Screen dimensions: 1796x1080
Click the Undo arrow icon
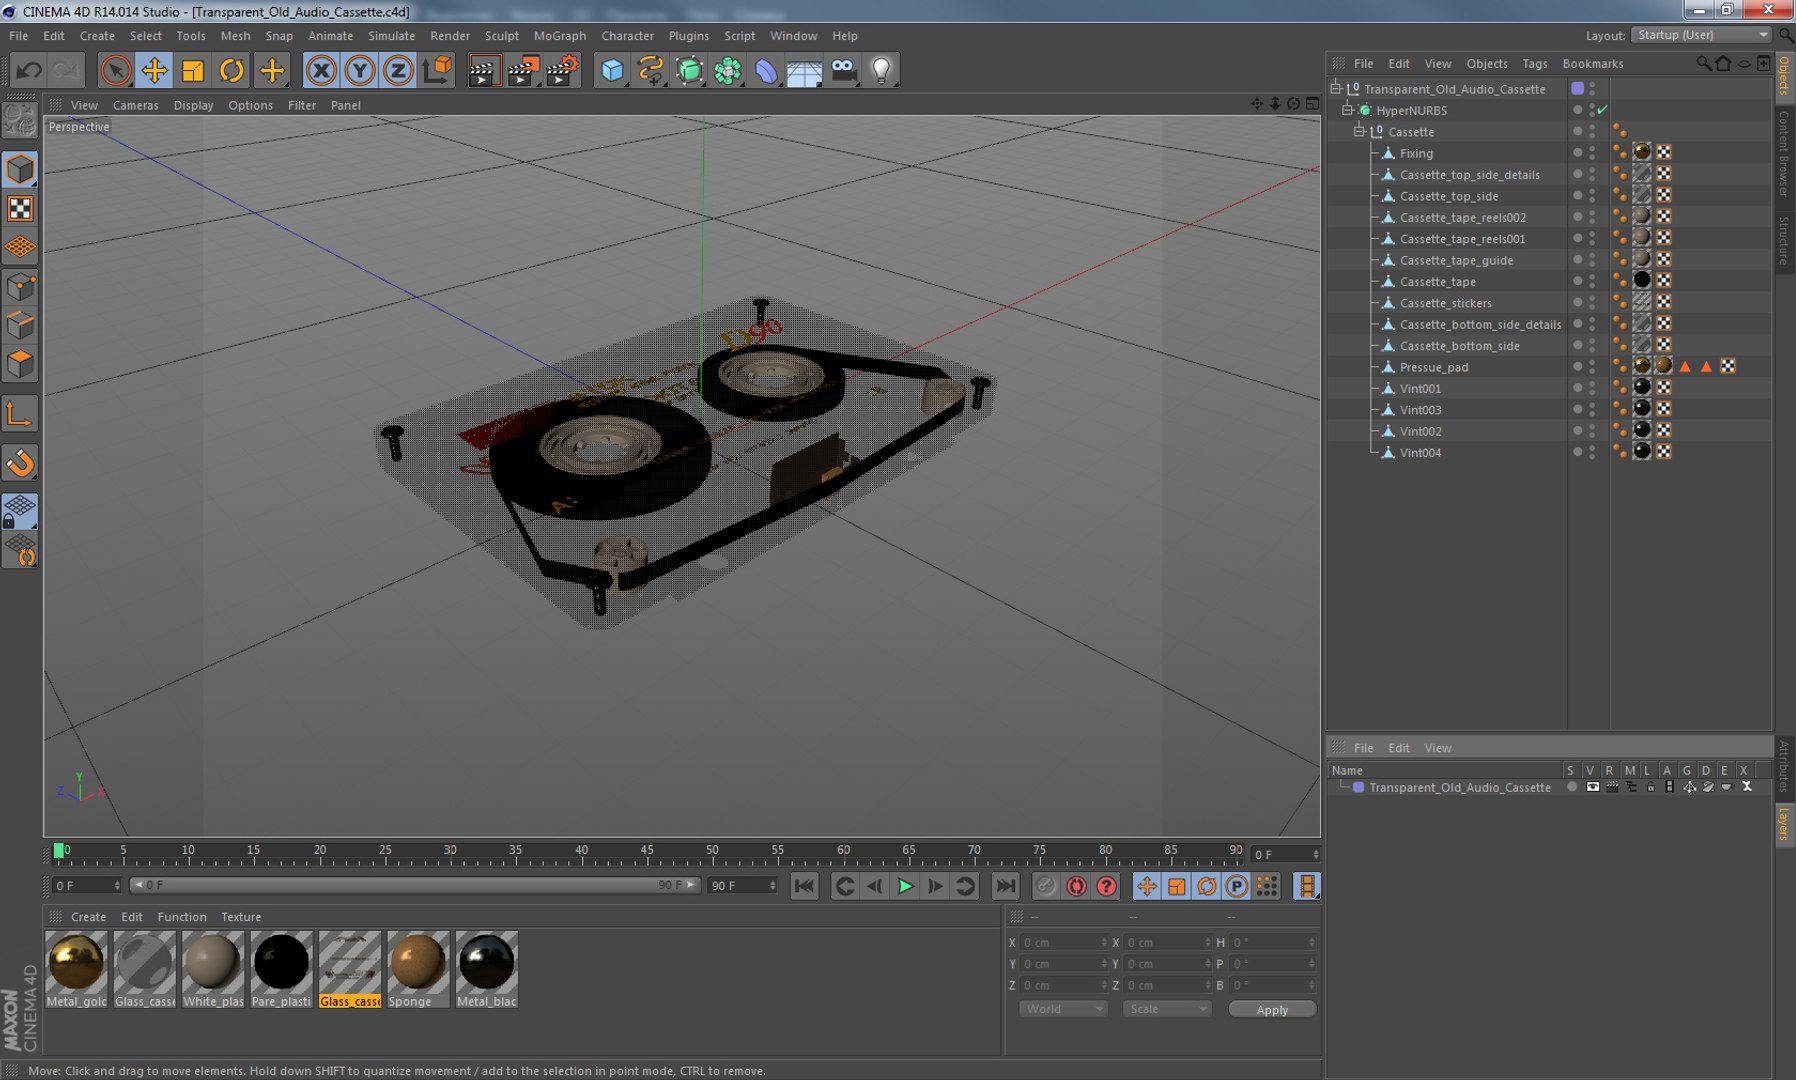click(x=28, y=70)
